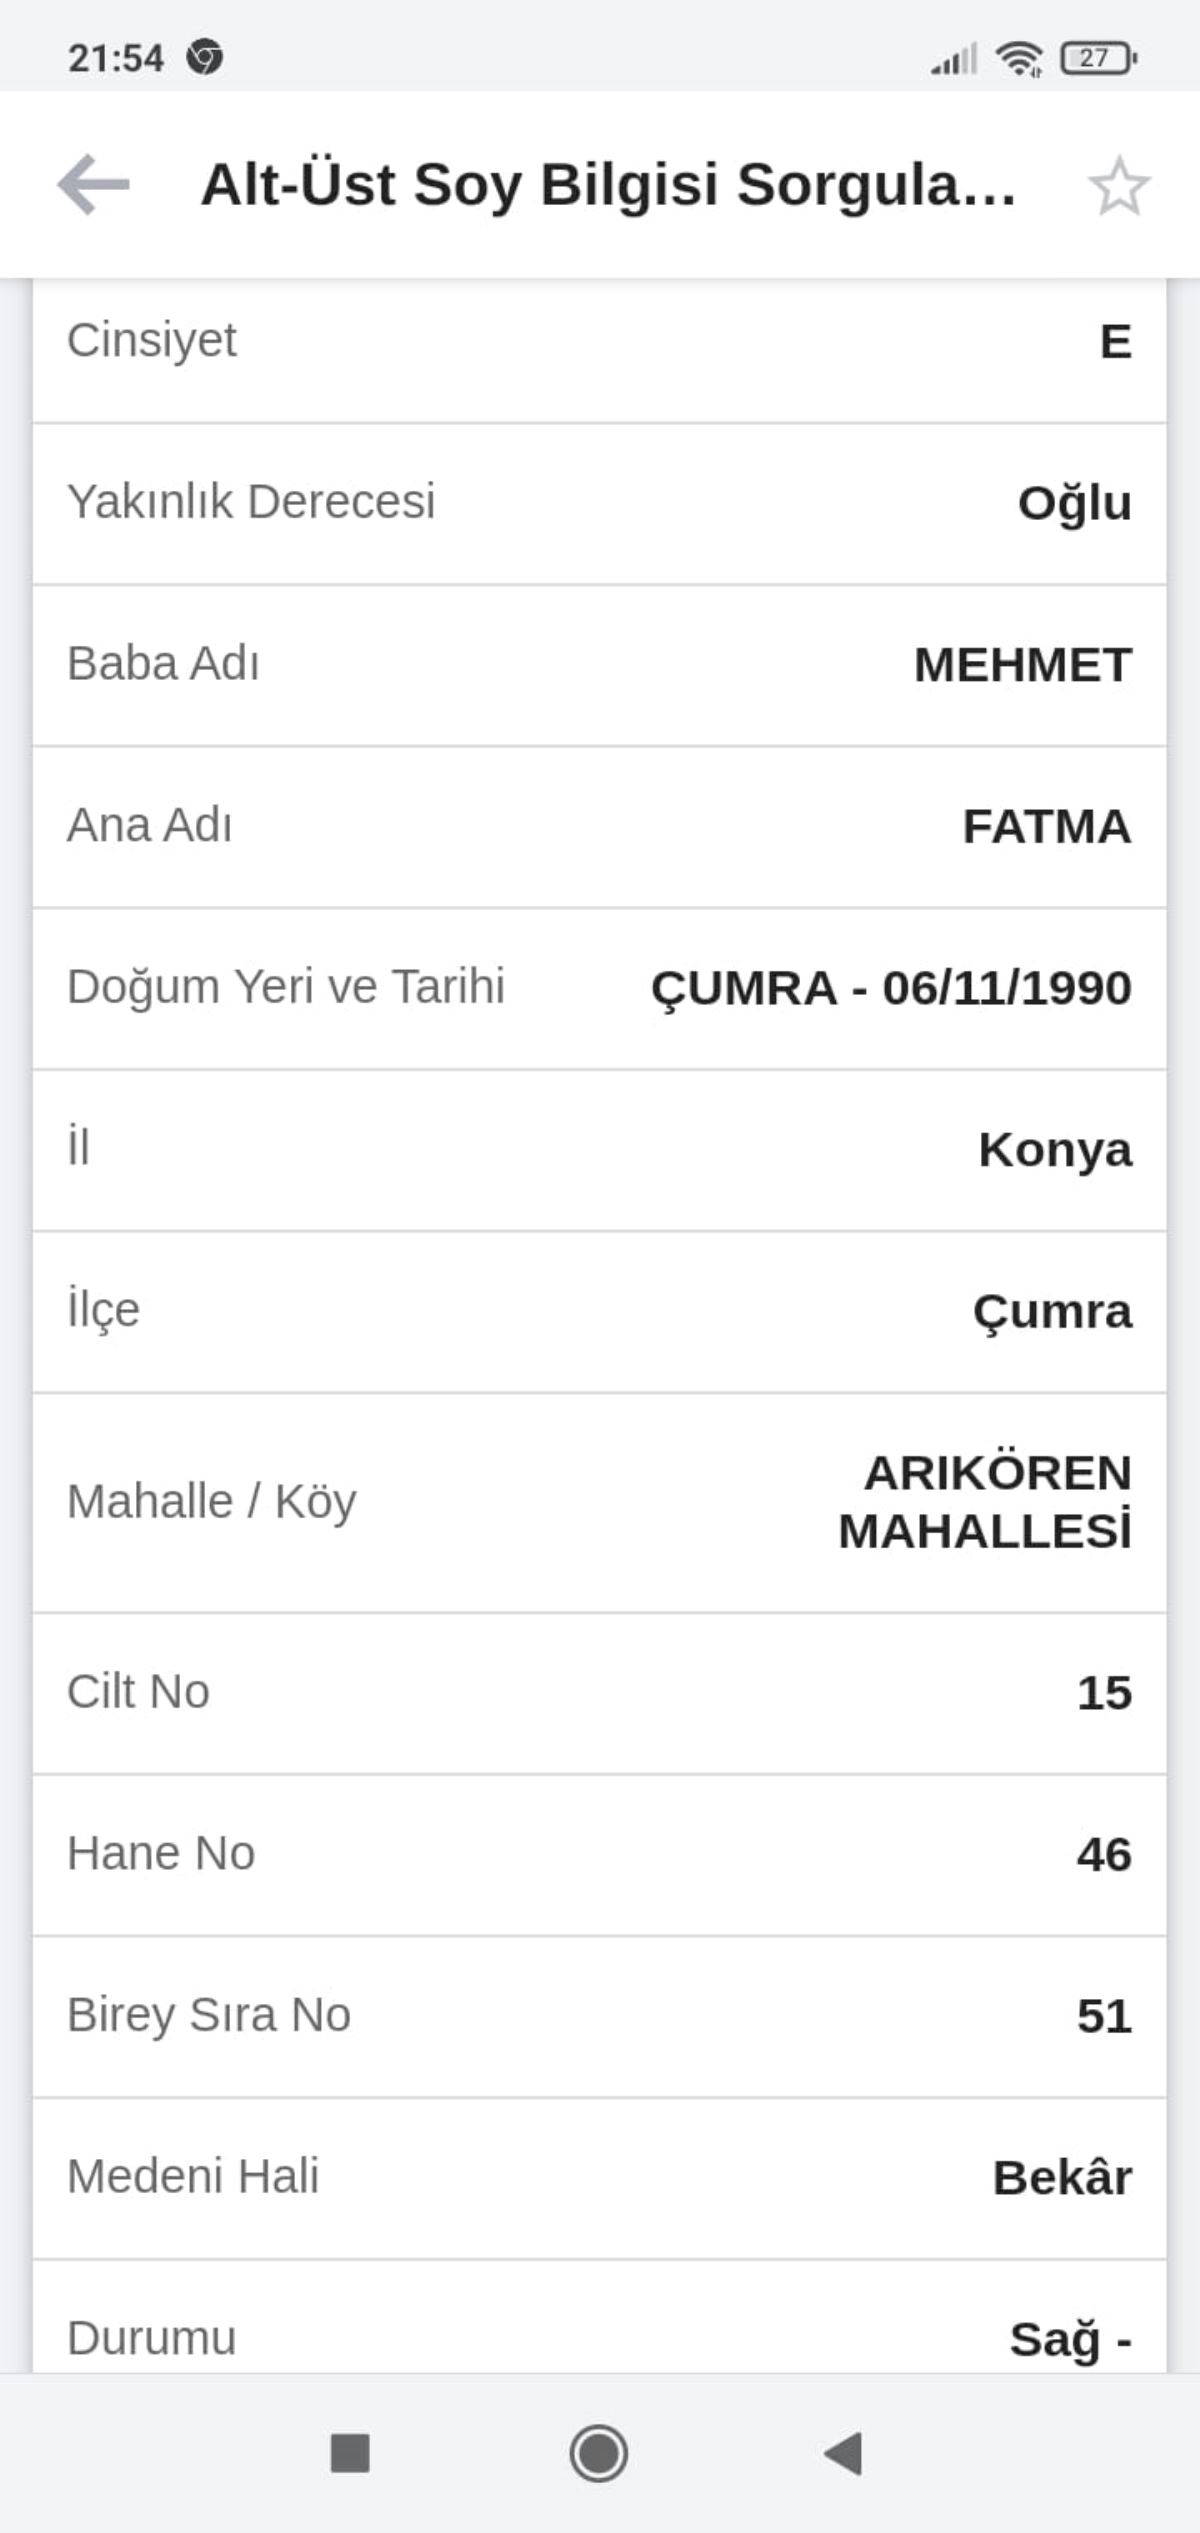Tap the cellular signal strength icon
The image size is (1200, 2533).
coord(954,59)
